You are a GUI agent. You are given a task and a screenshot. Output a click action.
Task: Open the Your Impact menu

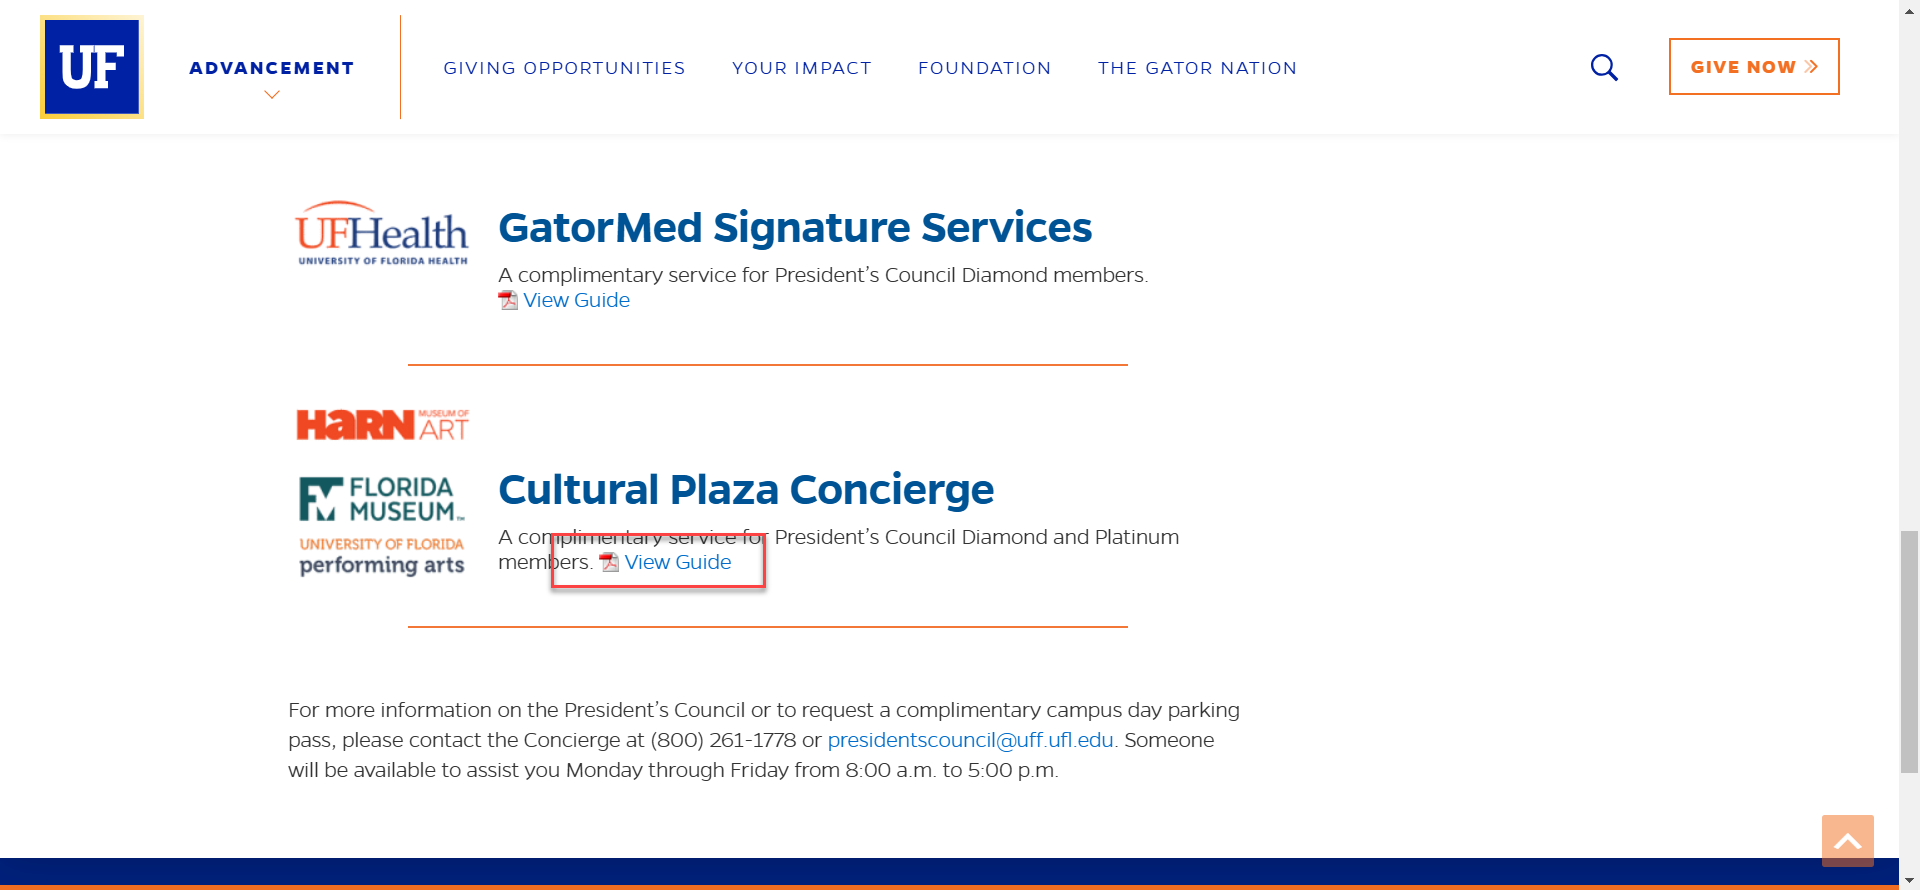pos(802,68)
